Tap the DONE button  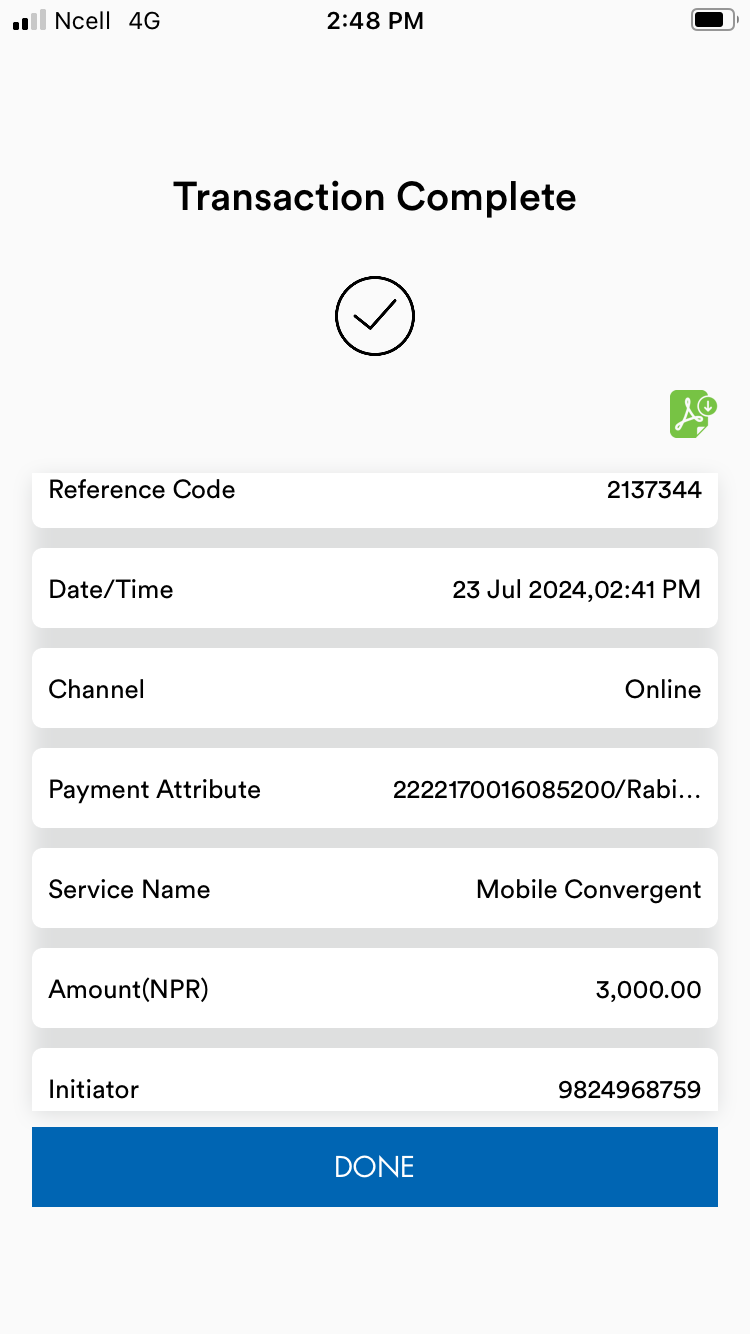[x=375, y=1167]
